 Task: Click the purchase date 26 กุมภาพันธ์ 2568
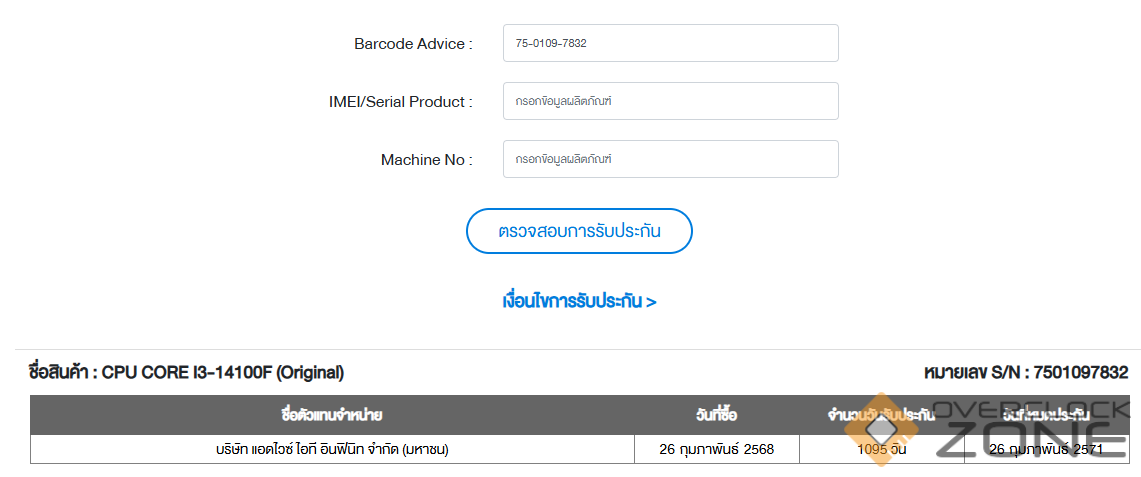[717, 450]
